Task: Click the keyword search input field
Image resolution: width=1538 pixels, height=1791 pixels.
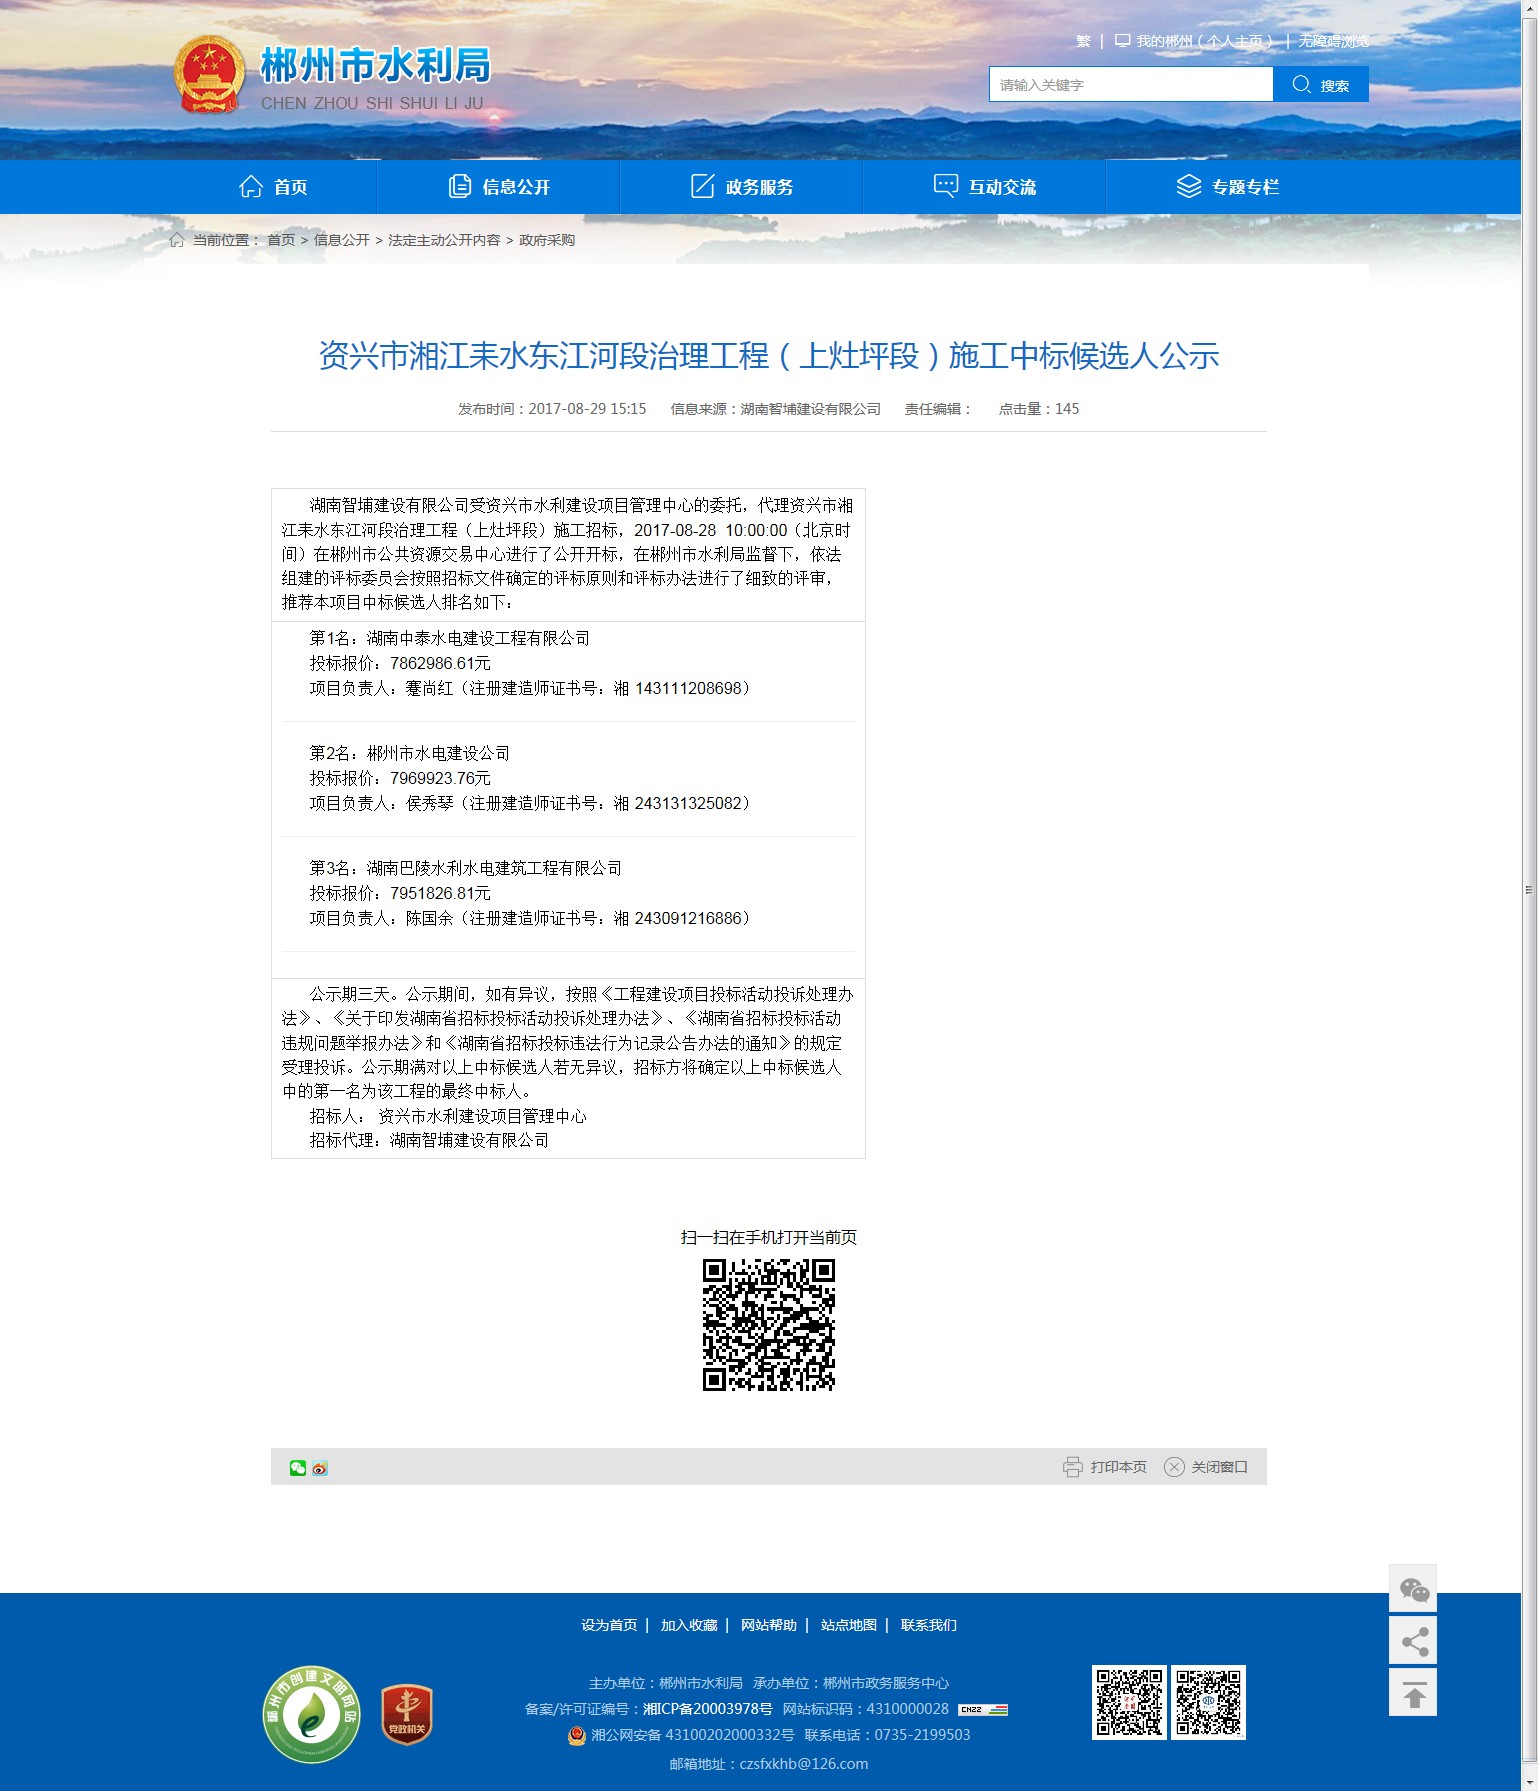Action: pos(1131,85)
